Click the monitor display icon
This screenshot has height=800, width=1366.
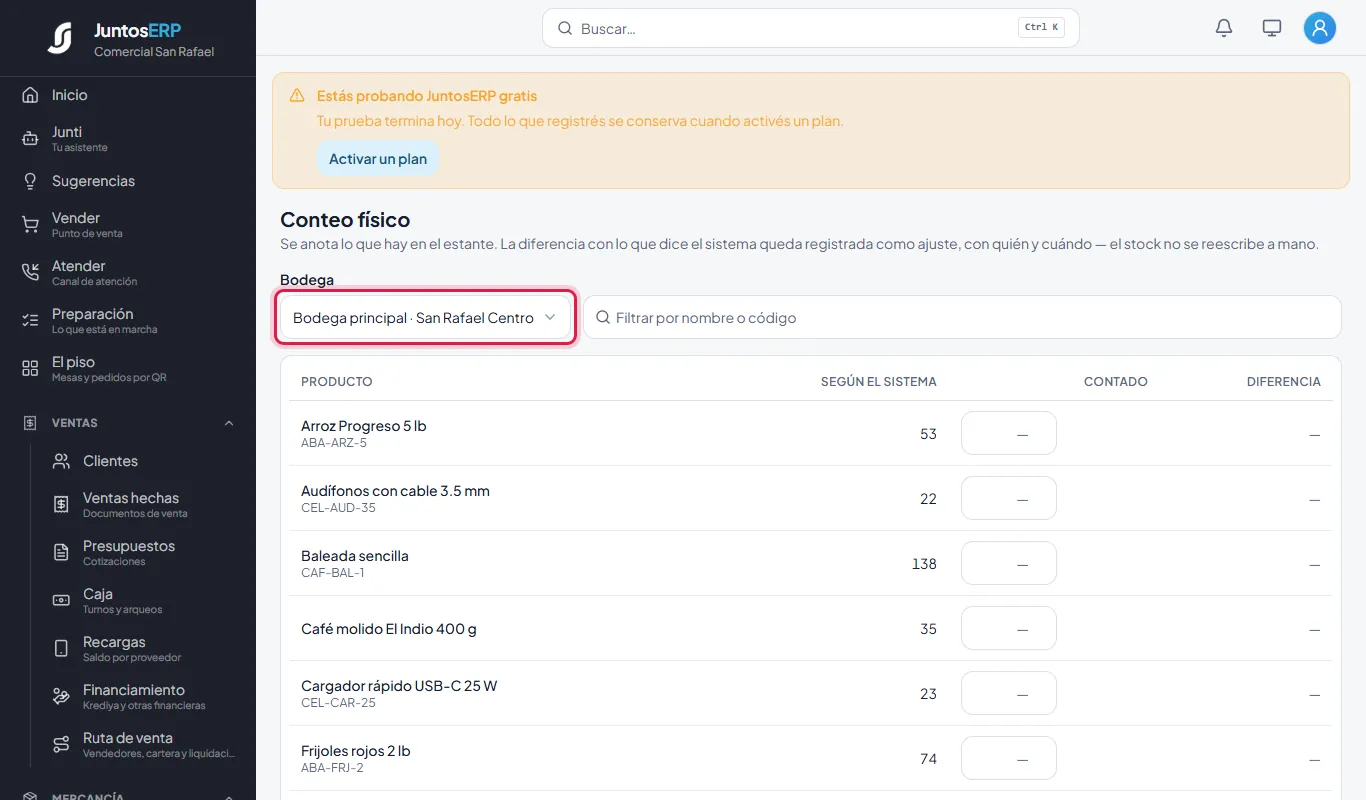(1272, 28)
